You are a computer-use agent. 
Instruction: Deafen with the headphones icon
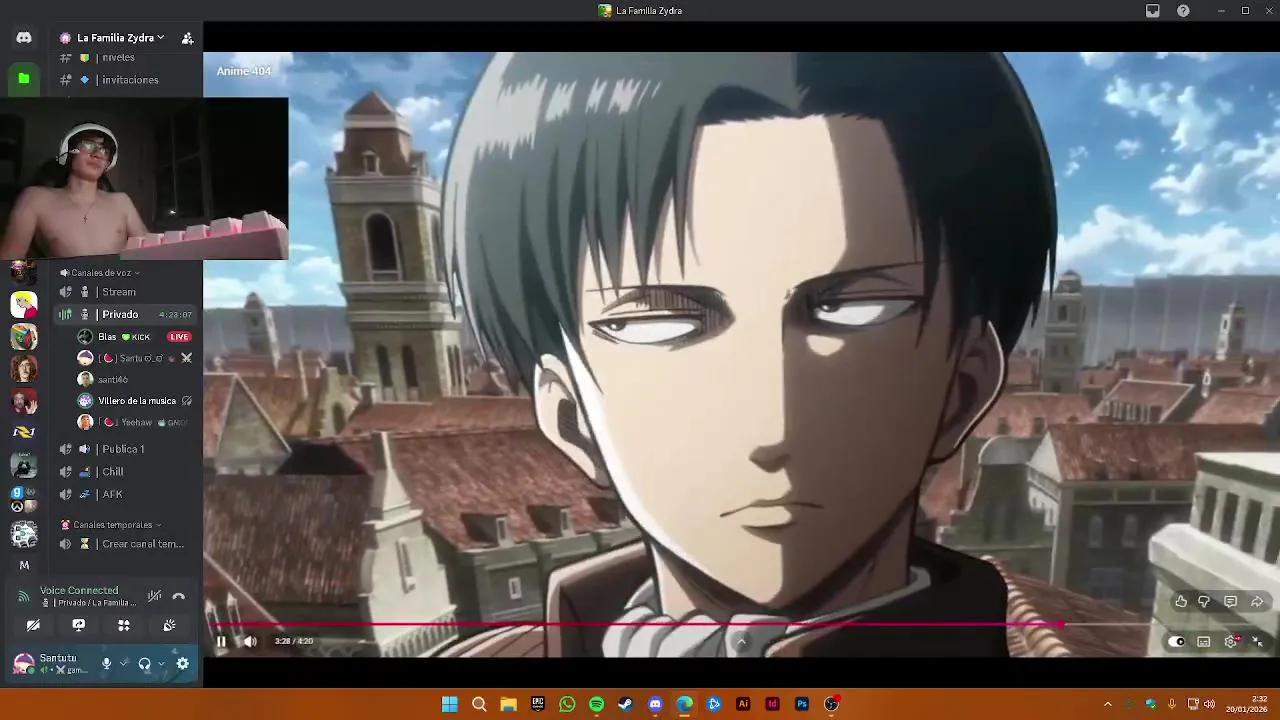pos(144,663)
